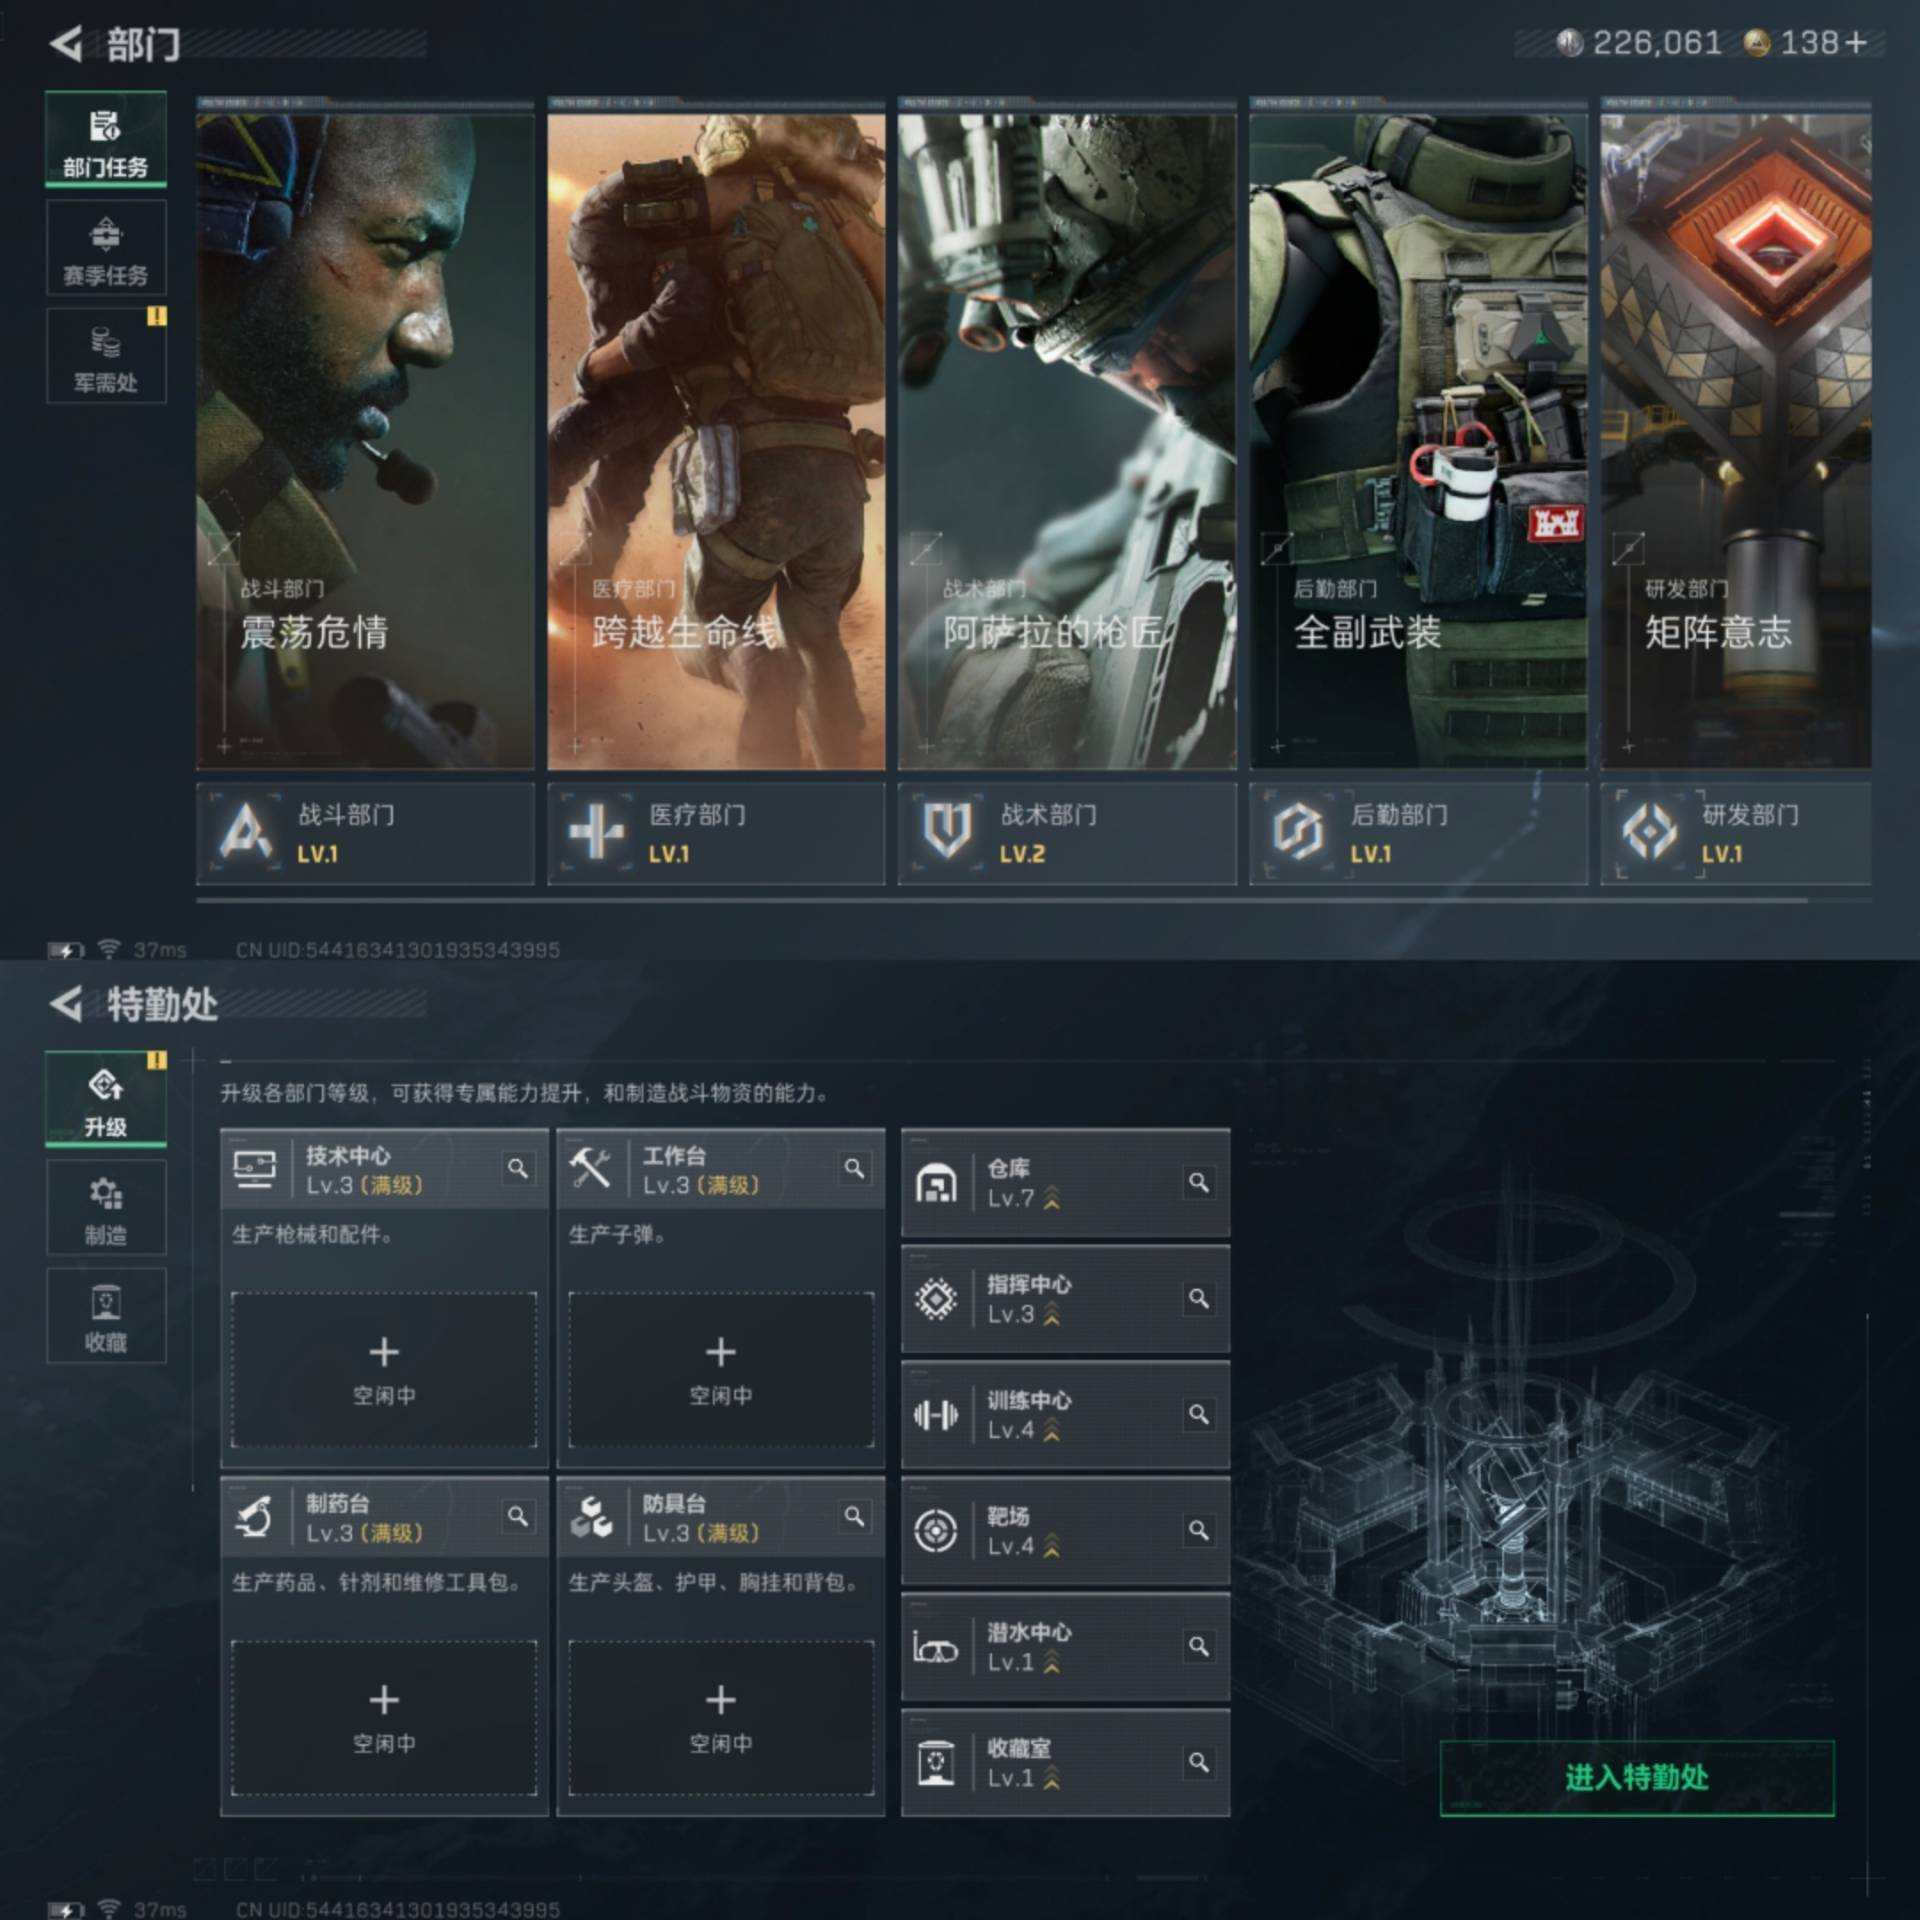
Task: Select 制造 tab in 特勤处 sidebar
Action: (x=106, y=1208)
